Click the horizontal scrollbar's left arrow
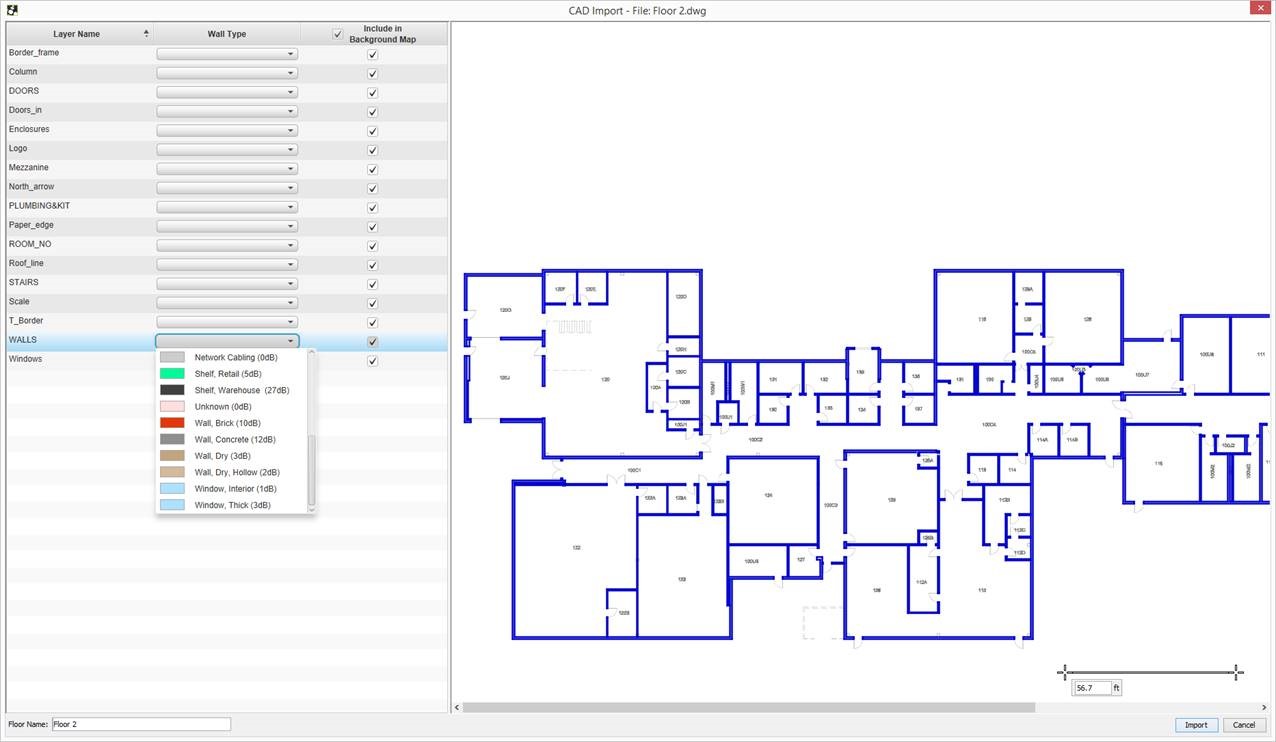Image resolution: width=1276 pixels, height=742 pixels. (x=458, y=708)
